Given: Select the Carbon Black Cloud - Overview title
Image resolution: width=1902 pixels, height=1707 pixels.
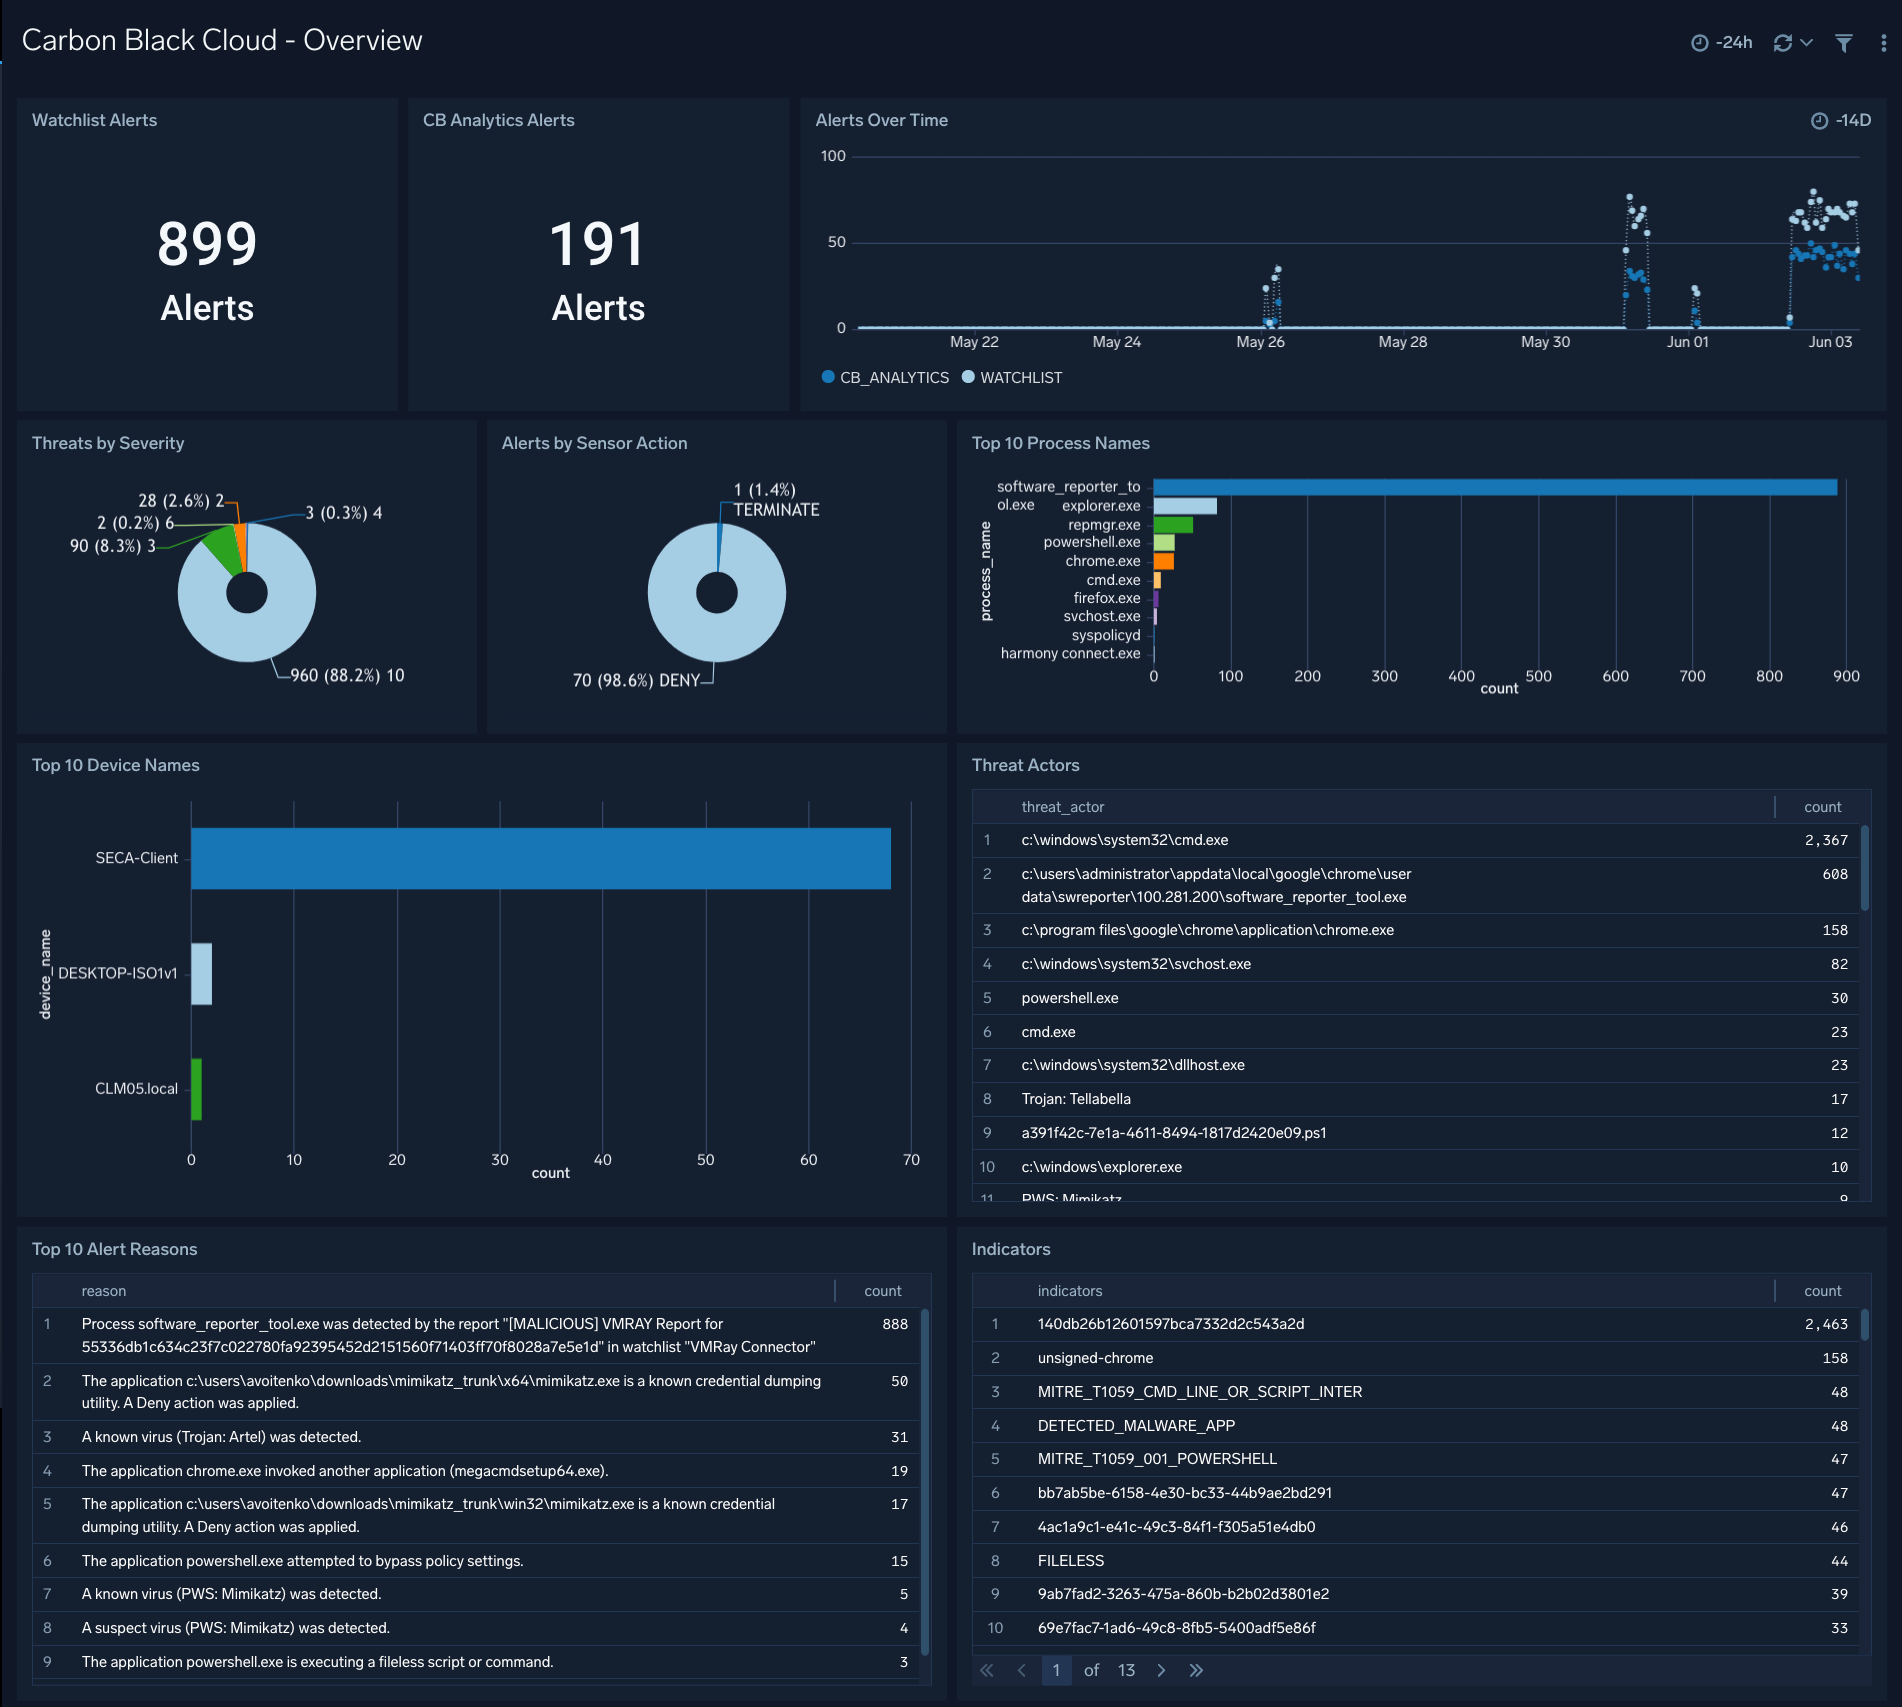Looking at the screenshot, I should coord(222,40).
